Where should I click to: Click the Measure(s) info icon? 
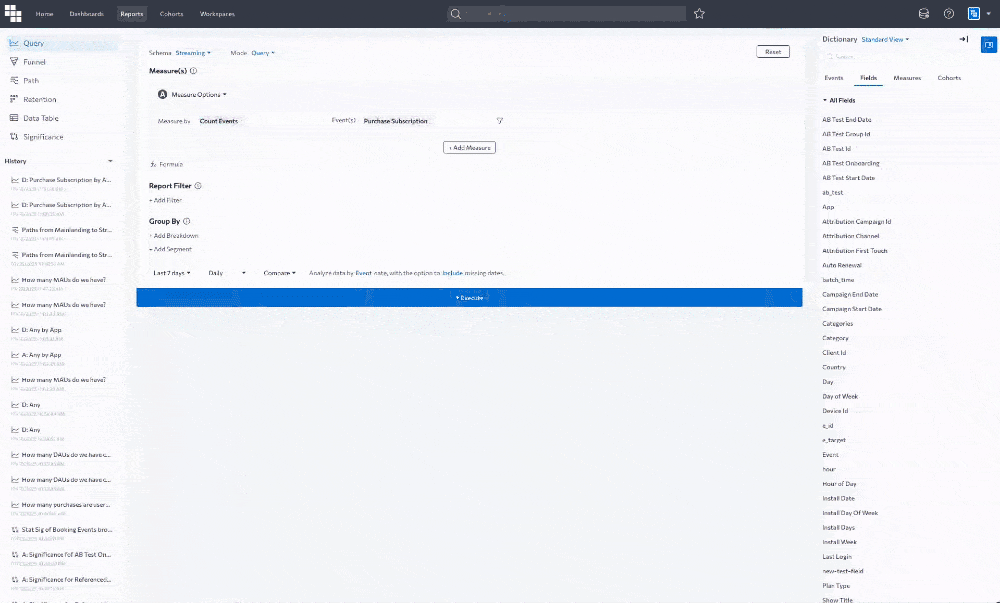(193, 71)
